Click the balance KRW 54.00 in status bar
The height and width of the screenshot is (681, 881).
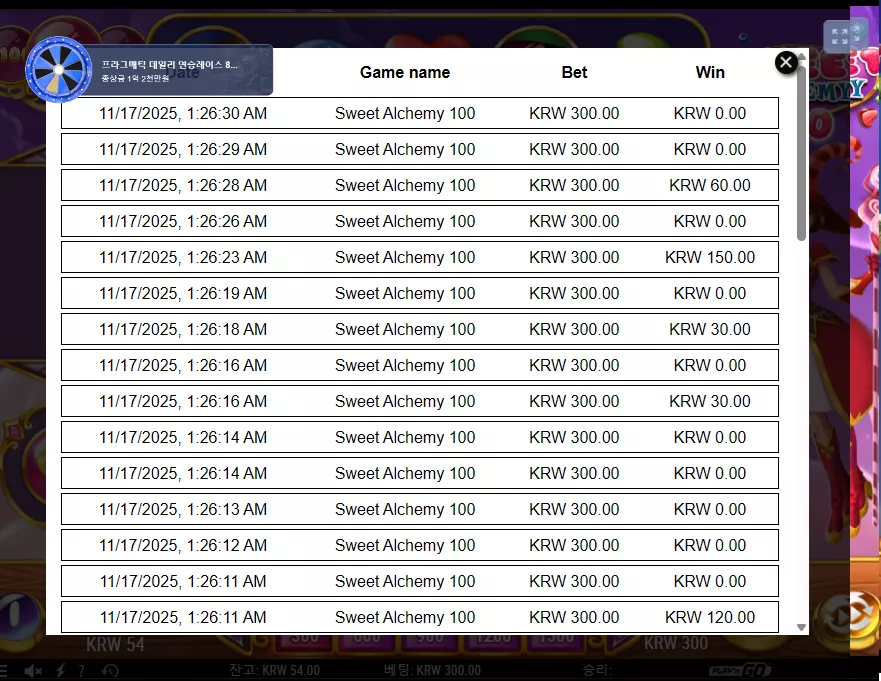coord(274,670)
